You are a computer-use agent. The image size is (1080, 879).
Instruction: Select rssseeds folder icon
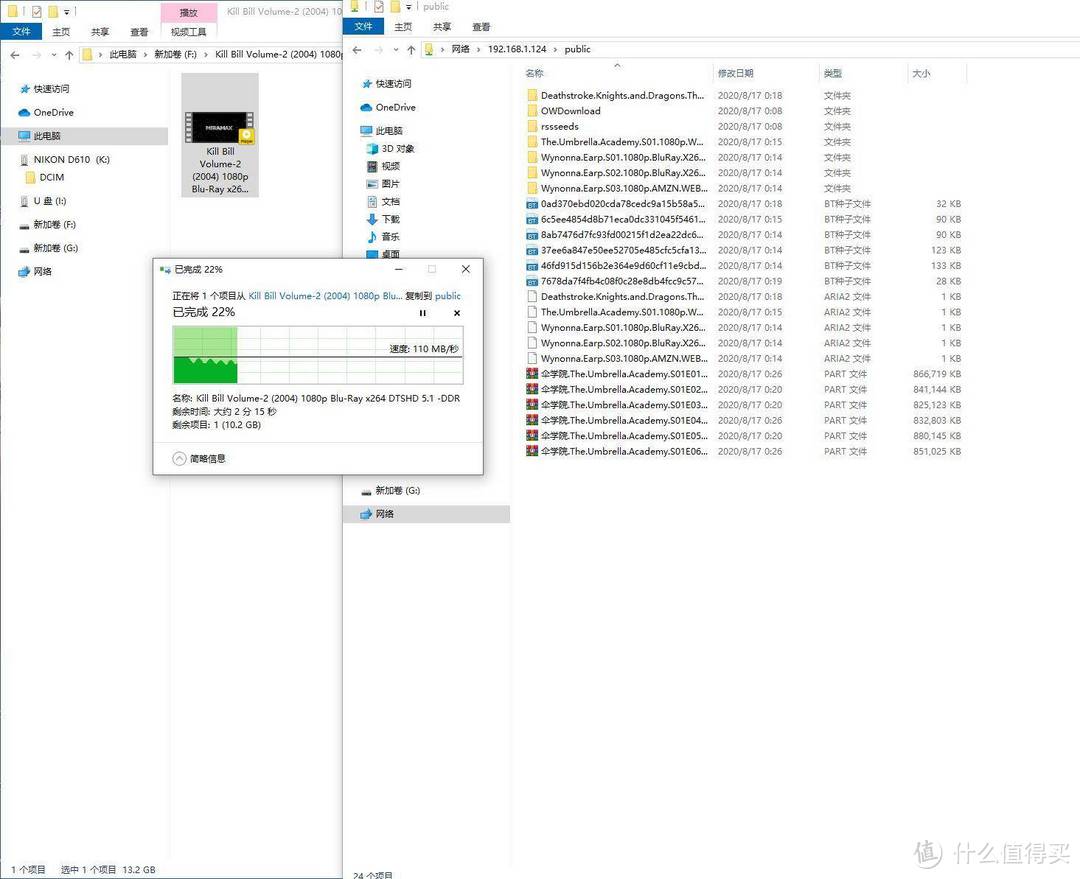click(x=532, y=127)
